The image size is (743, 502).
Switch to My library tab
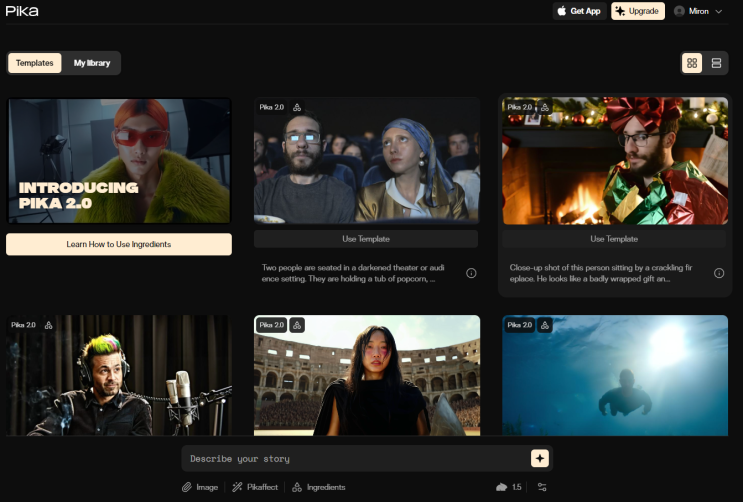92,63
